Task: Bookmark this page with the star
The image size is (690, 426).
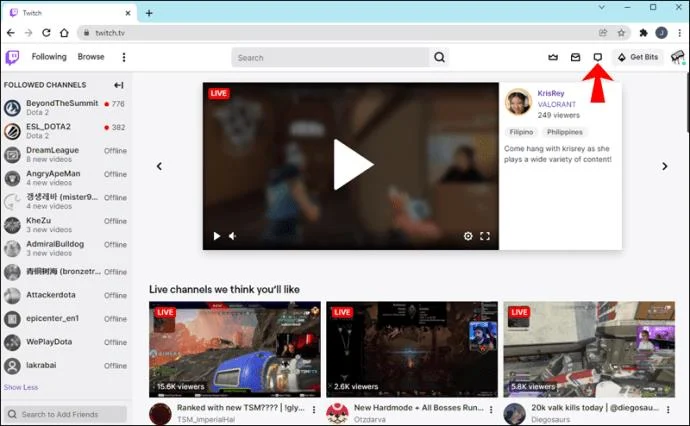Action: click(x=621, y=33)
